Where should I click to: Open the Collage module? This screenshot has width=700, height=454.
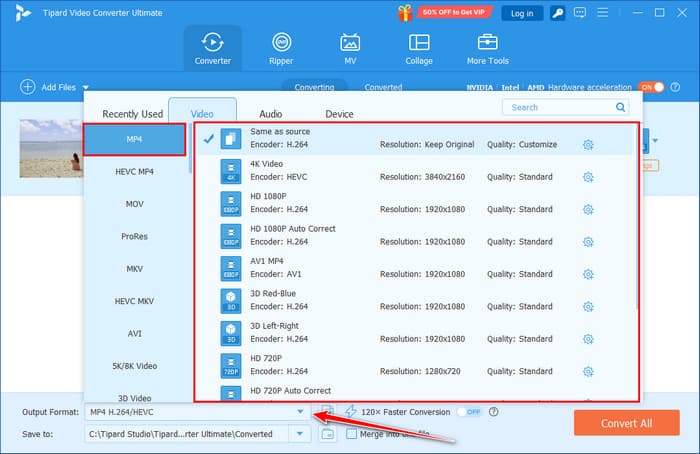pyautogui.click(x=419, y=49)
